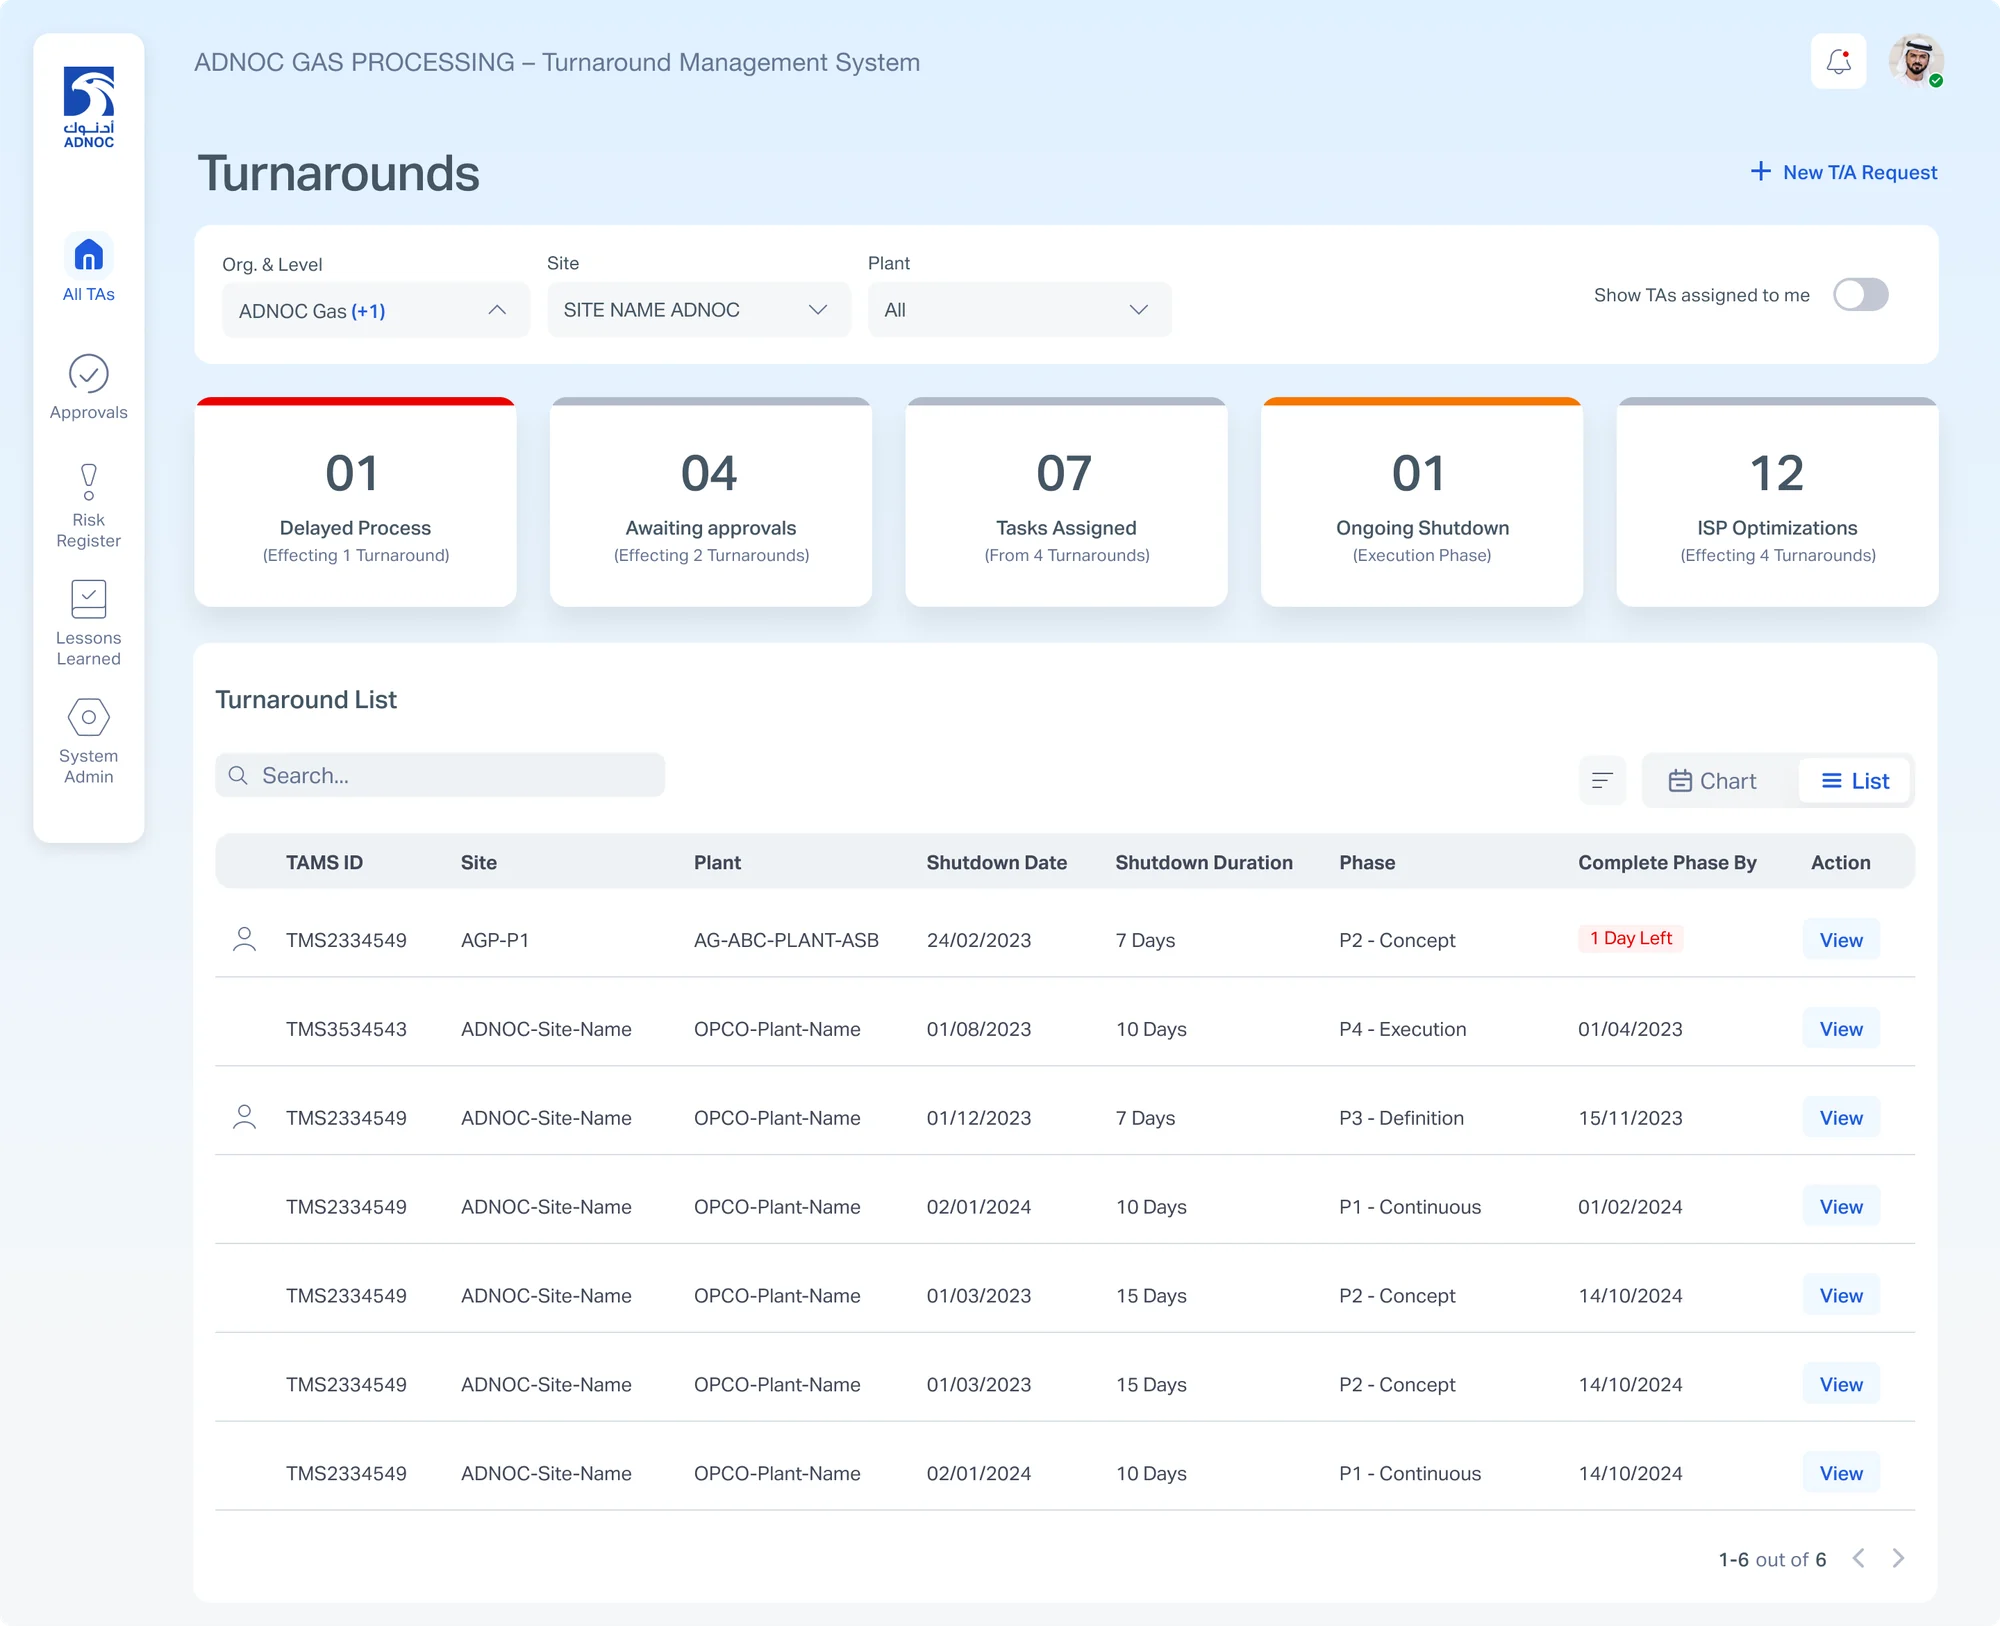Screen dimensions: 2000x1626
Task: View turnaround in AGP-P1 row
Action: (x=1841, y=940)
